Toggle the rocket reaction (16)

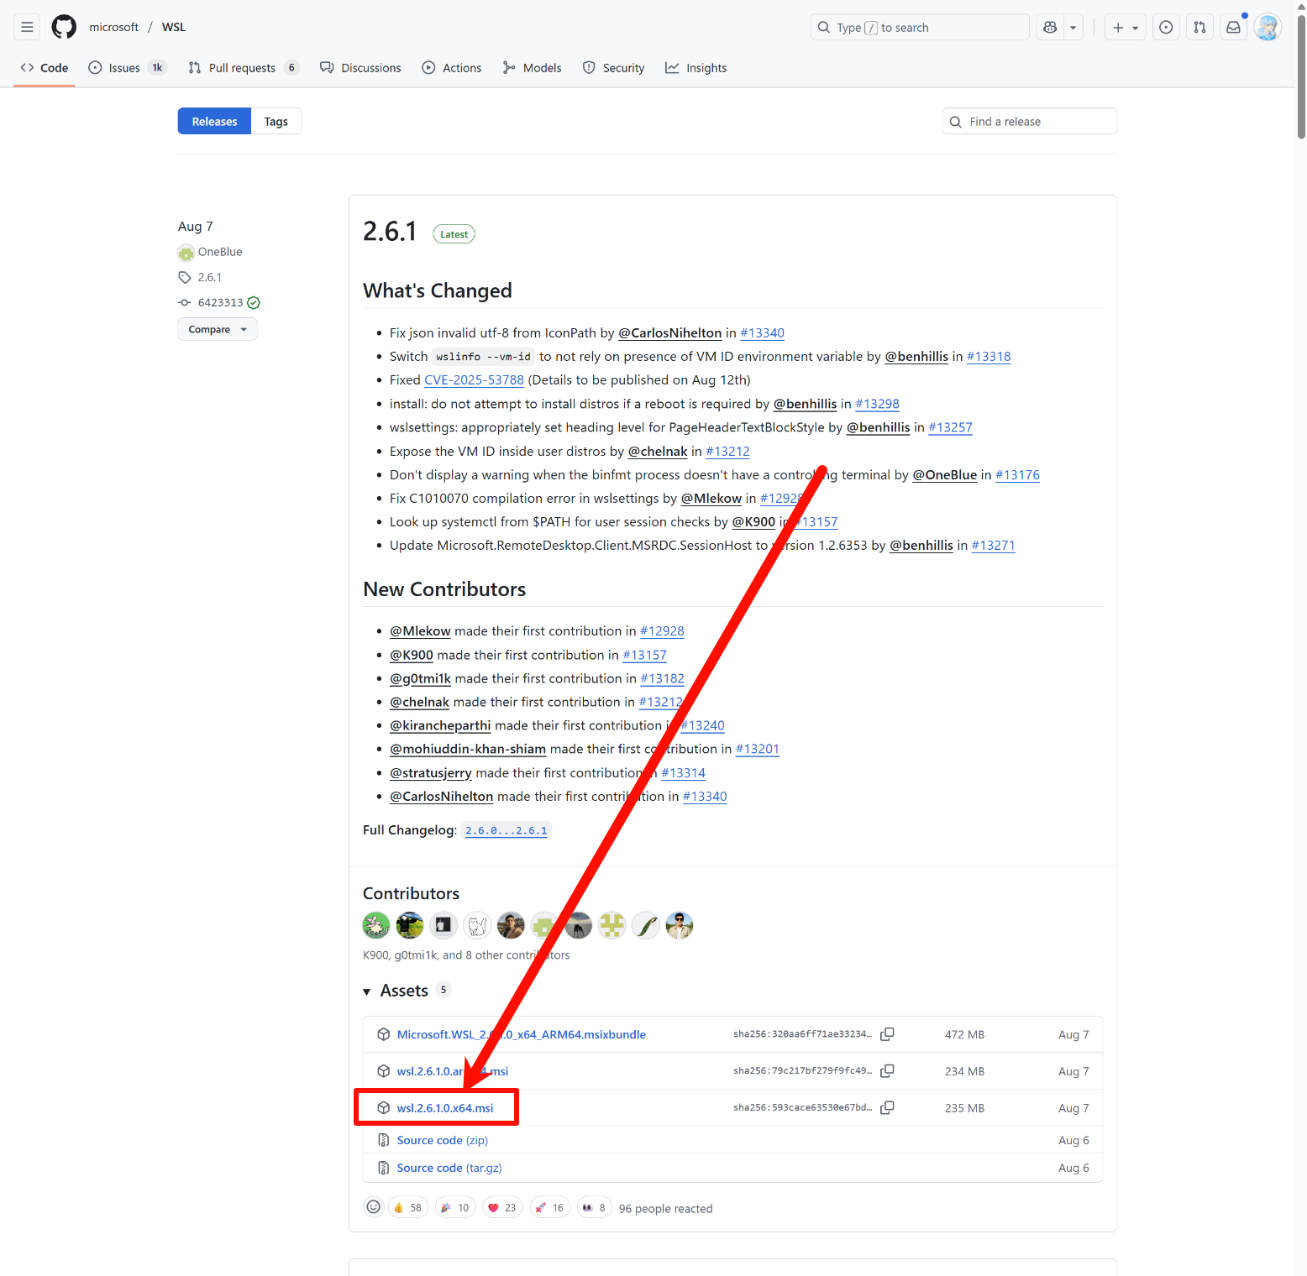click(x=549, y=1207)
